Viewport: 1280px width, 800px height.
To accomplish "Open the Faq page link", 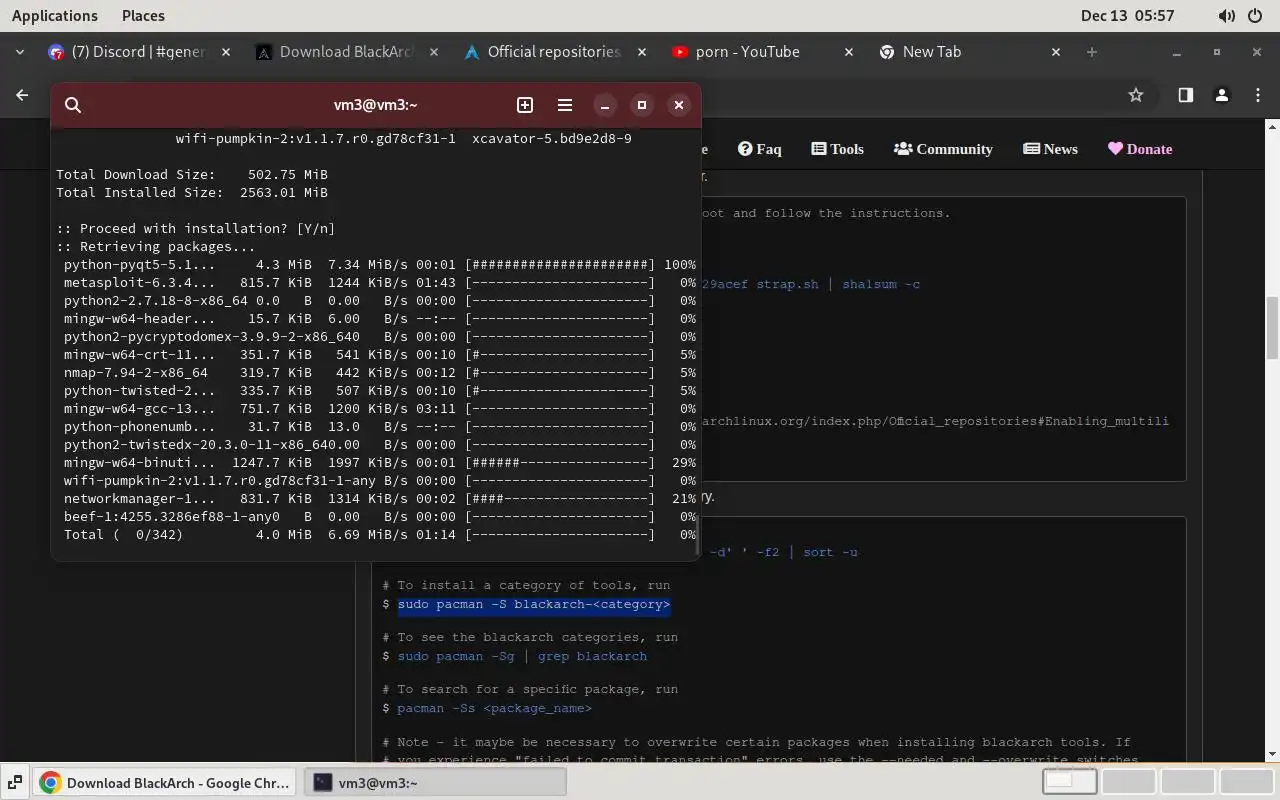I will tap(760, 149).
